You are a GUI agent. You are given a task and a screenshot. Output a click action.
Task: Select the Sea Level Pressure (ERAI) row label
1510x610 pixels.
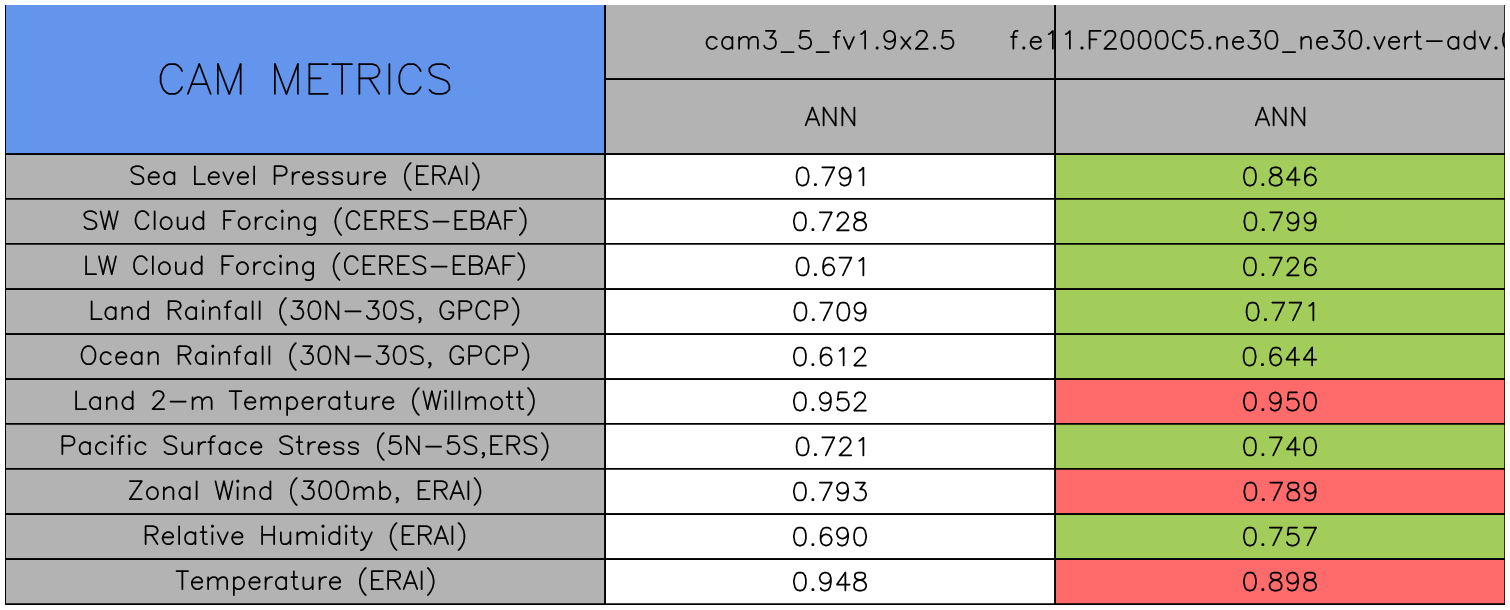[305, 177]
